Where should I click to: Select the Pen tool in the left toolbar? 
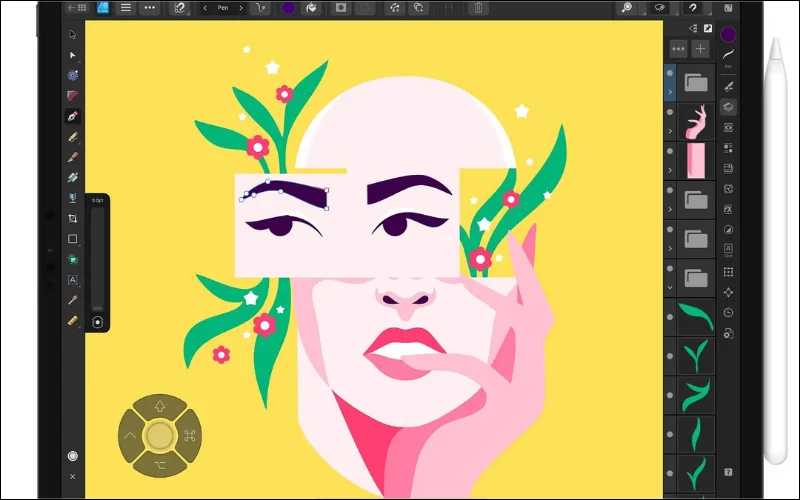(x=72, y=116)
